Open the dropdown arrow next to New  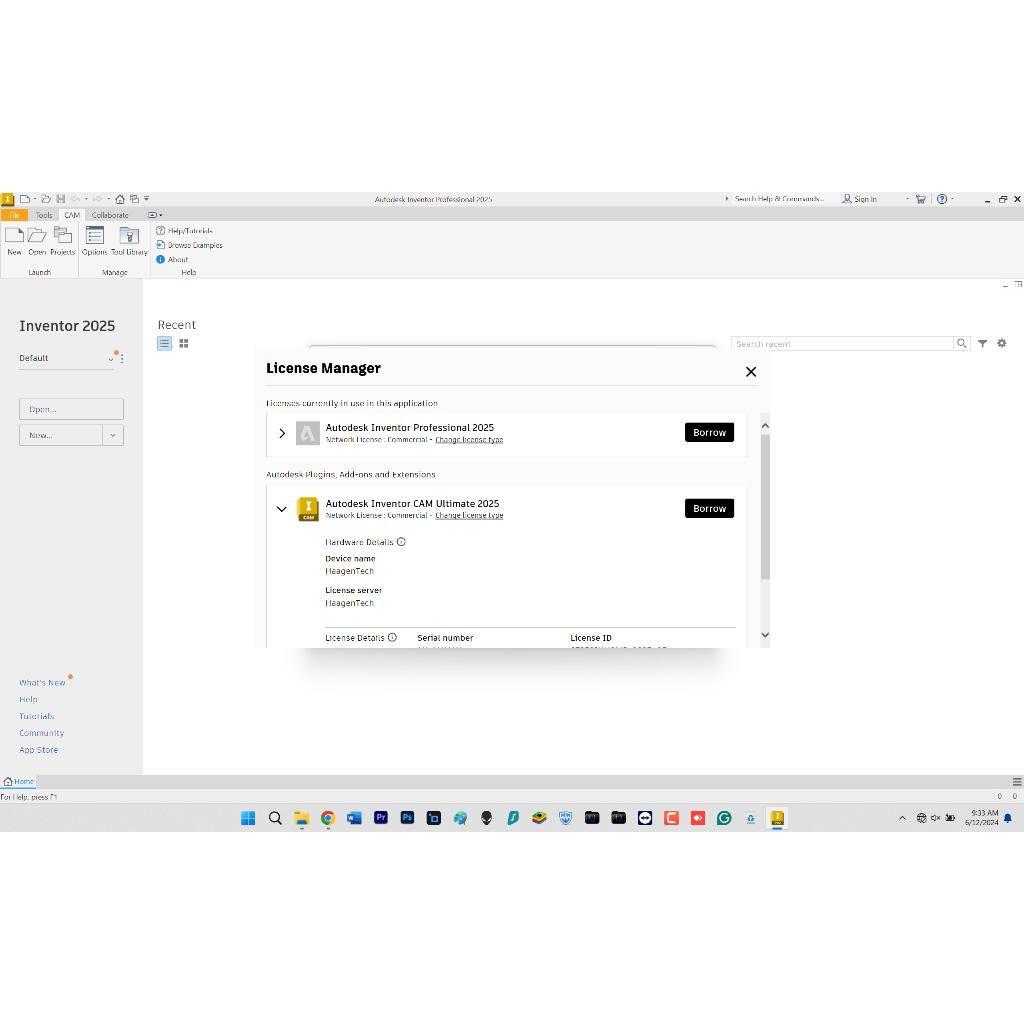113,435
